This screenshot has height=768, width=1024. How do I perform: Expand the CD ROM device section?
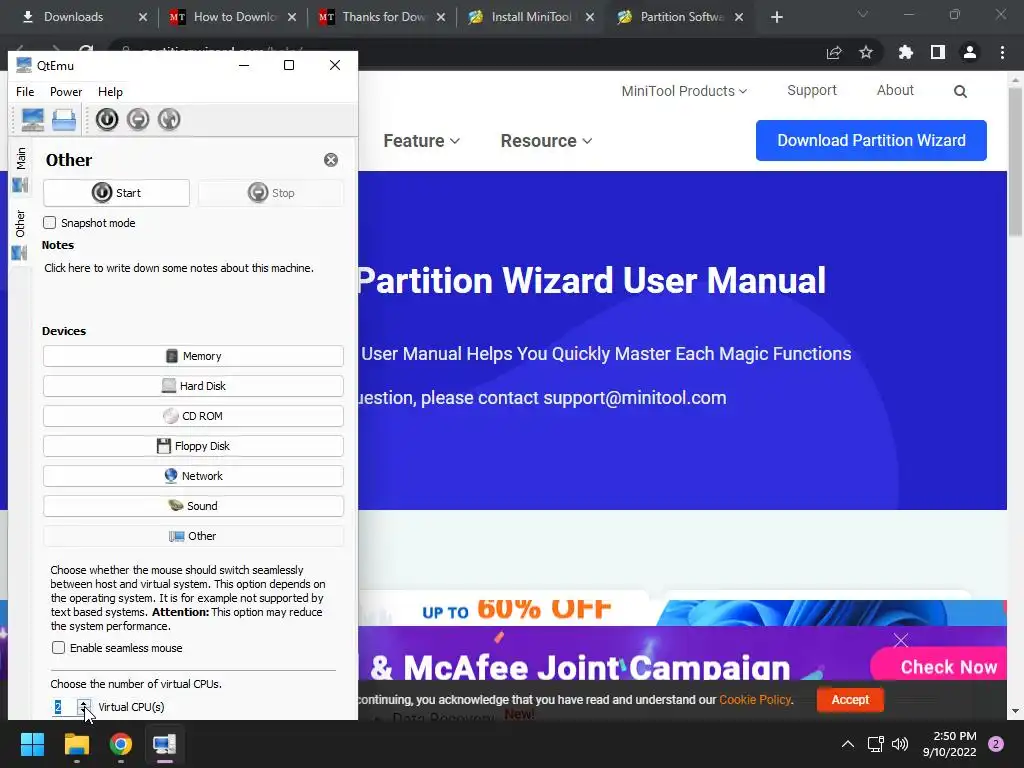[193, 417]
